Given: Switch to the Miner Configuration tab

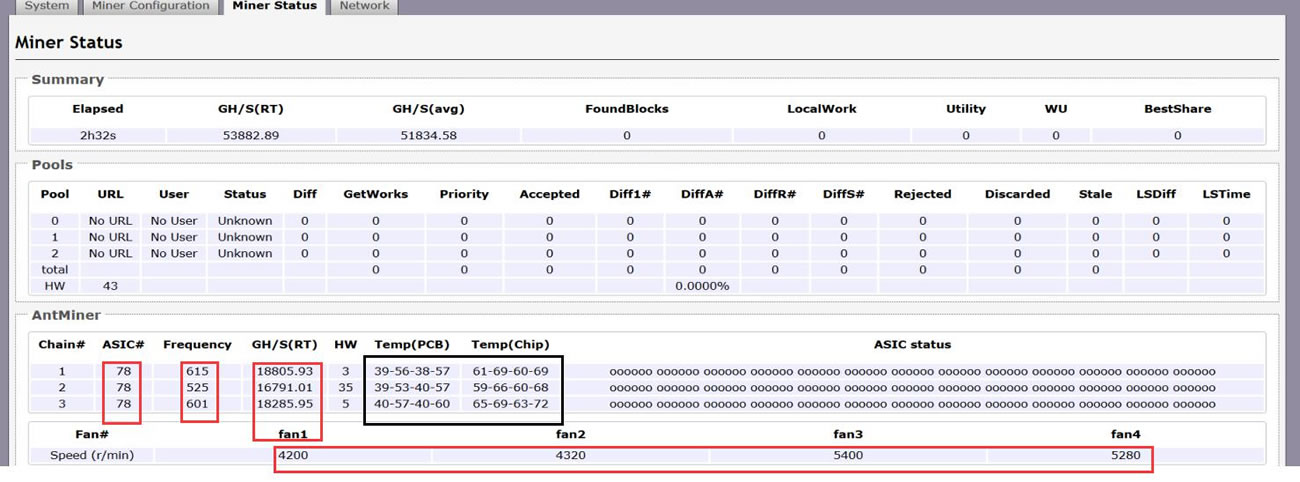Looking at the screenshot, I should (x=150, y=6).
